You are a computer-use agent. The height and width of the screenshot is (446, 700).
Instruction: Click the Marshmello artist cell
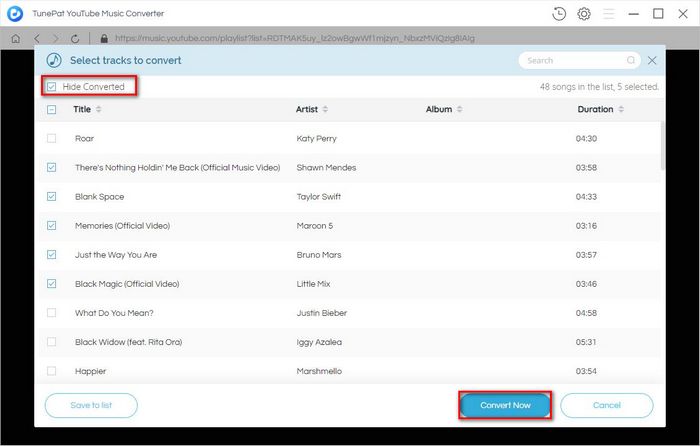pyautogui.click(x=319, y=371)
